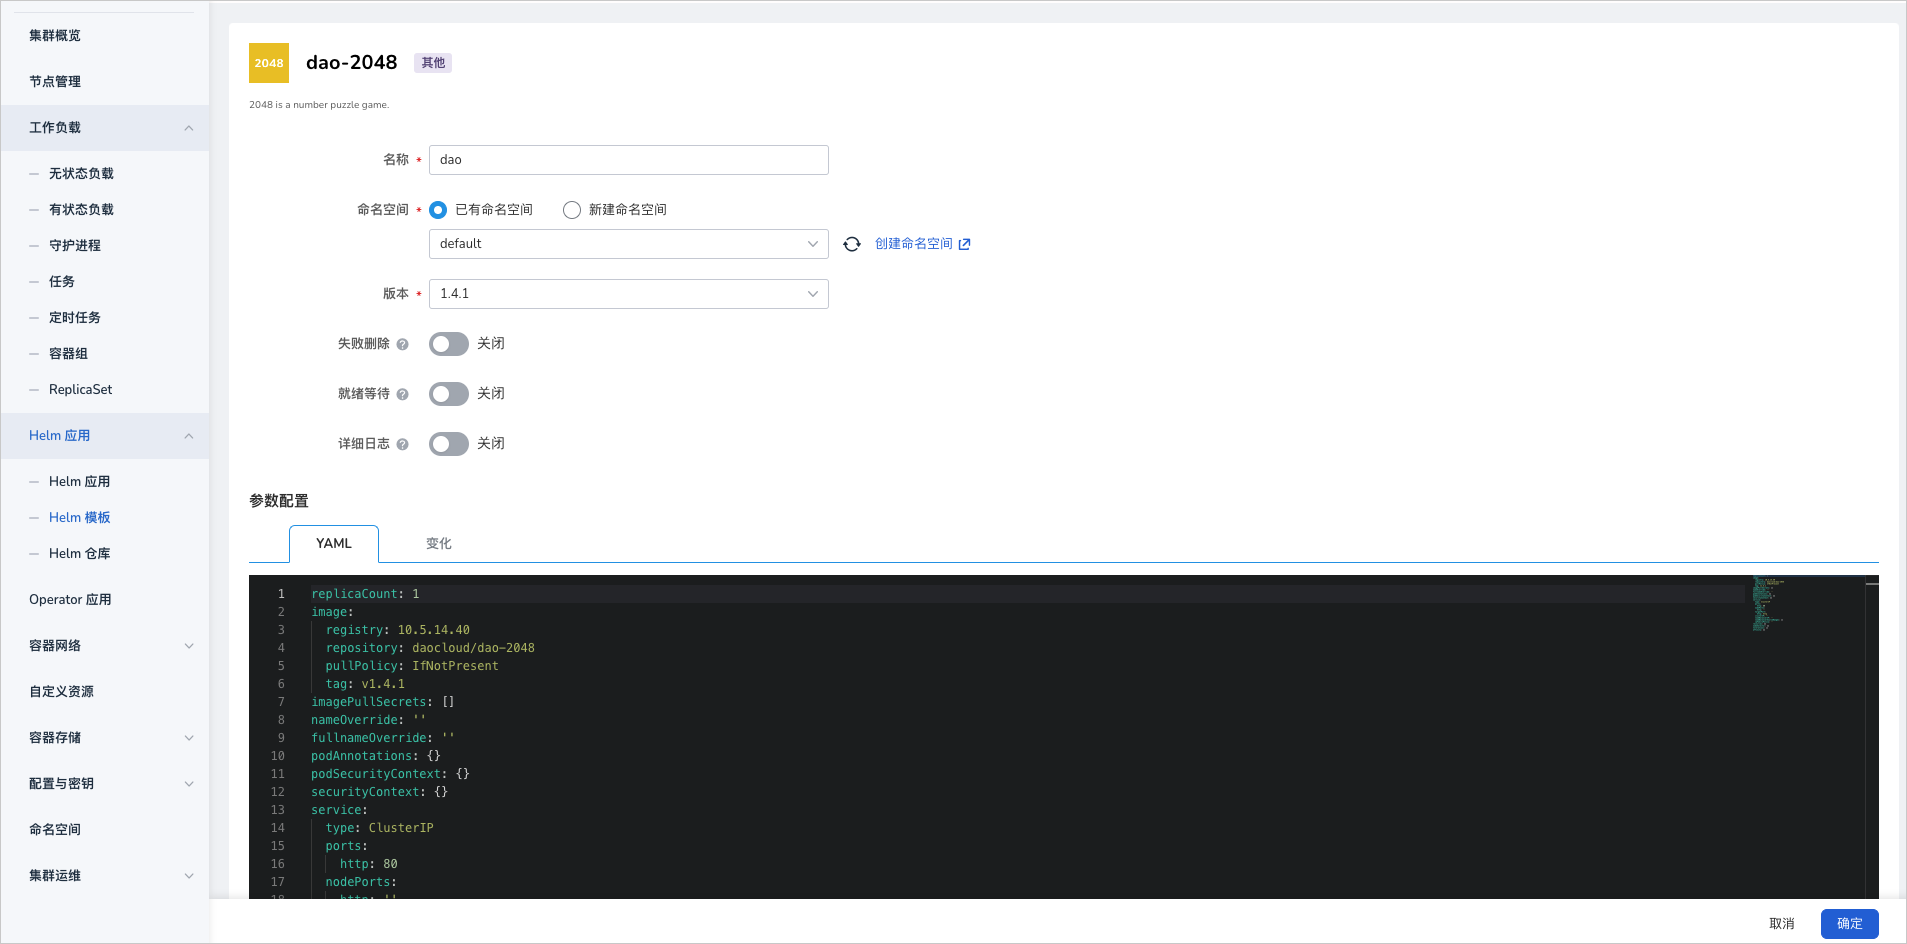Click the tag v1.4.1 line
Screen dimensions: 1907x944
[365, 684]
